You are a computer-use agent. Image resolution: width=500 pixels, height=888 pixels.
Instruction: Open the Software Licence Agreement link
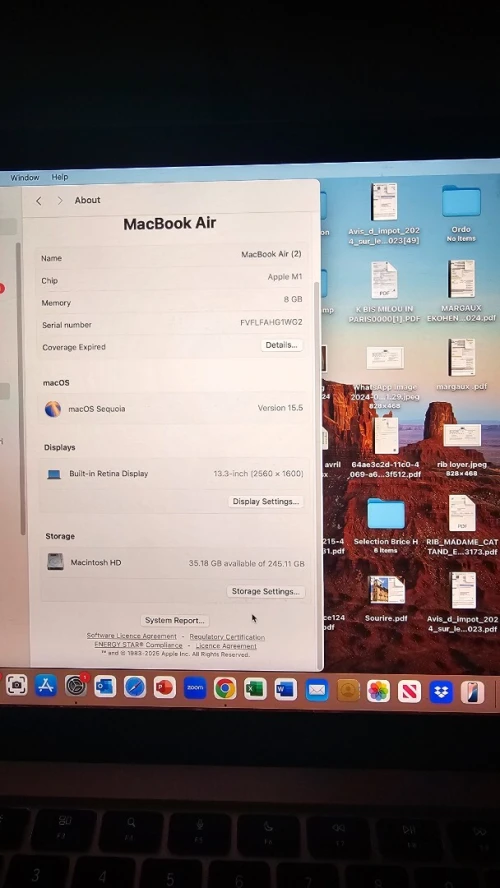coord(131,636)
